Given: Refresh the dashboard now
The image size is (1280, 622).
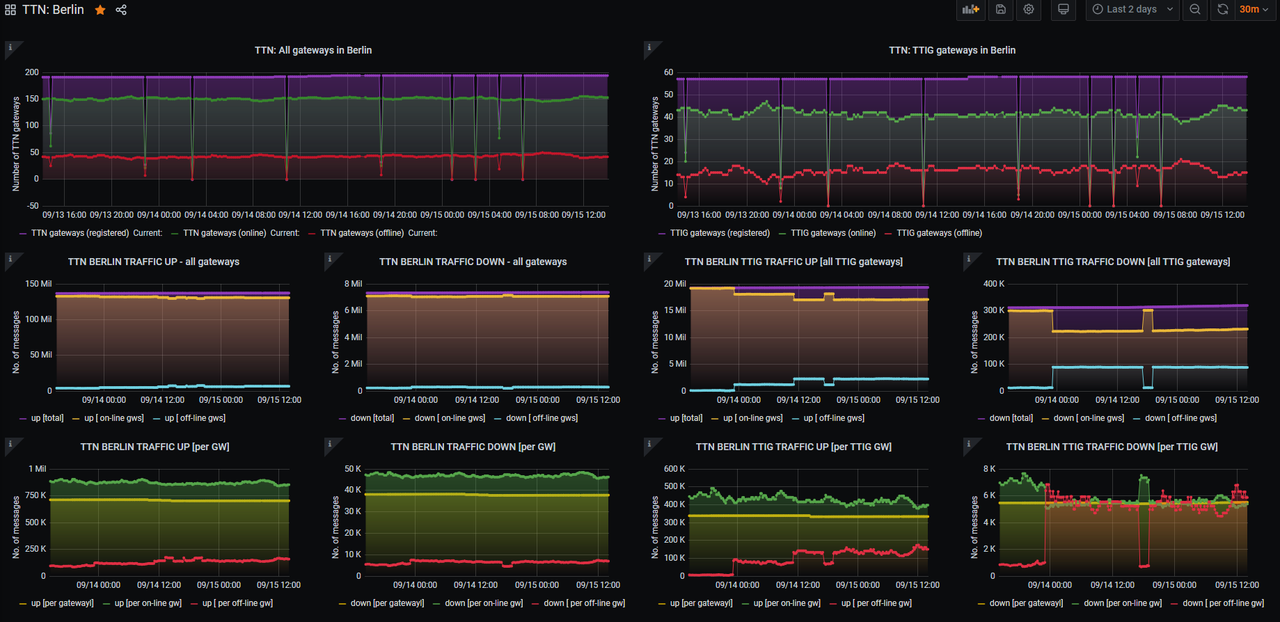Looking at the screenshot, I should [x=1222, y=10].
